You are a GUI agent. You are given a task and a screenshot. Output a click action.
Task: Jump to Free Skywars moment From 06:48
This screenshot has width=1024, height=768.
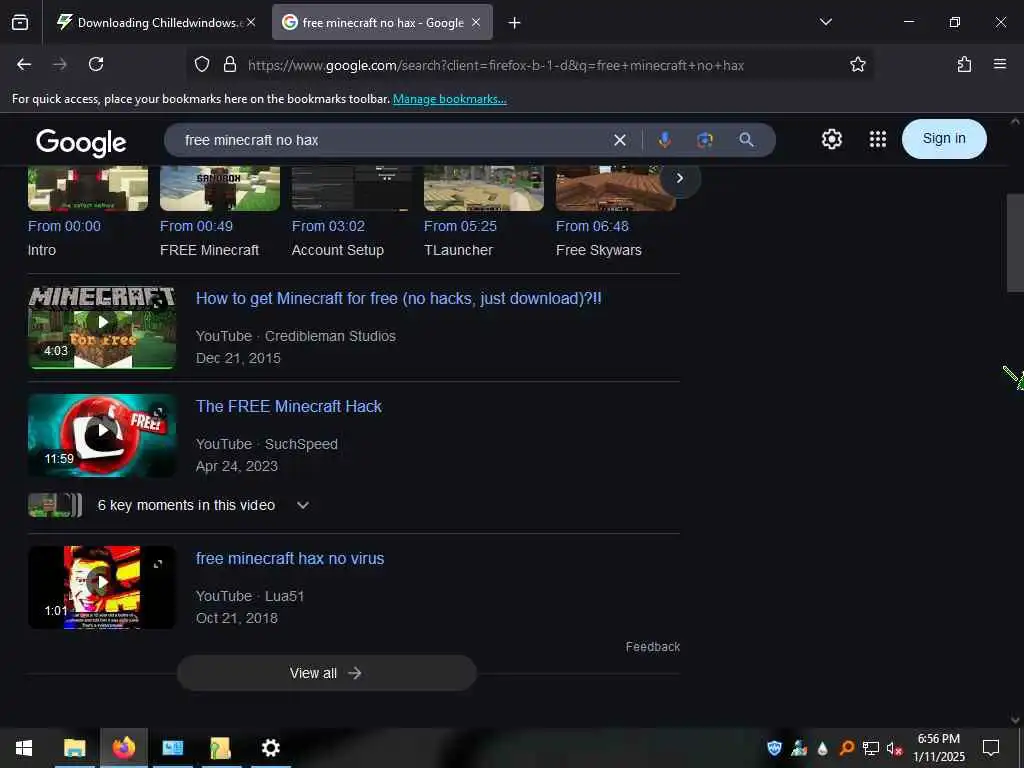[x=592, y=226]
